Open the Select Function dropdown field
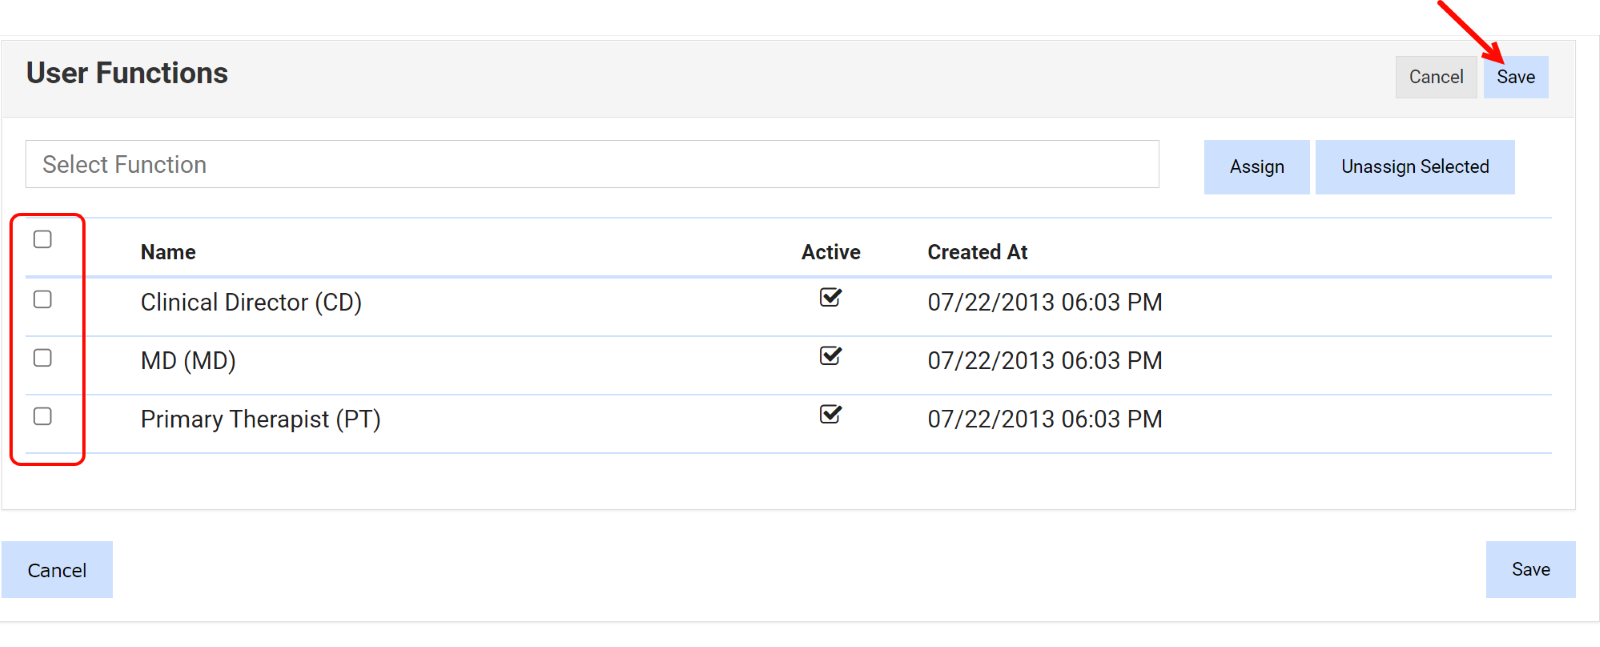This screenshot has width=1600, height=647. tap(592, 164)
